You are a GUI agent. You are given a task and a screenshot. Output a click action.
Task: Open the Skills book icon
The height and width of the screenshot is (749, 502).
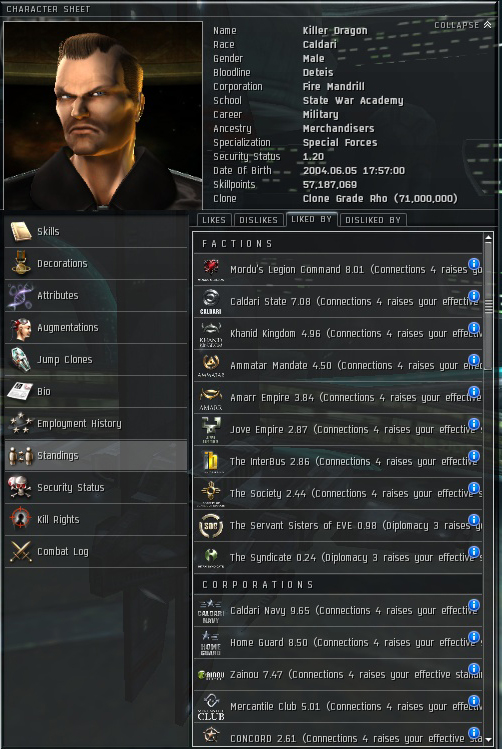pos(21,231)
